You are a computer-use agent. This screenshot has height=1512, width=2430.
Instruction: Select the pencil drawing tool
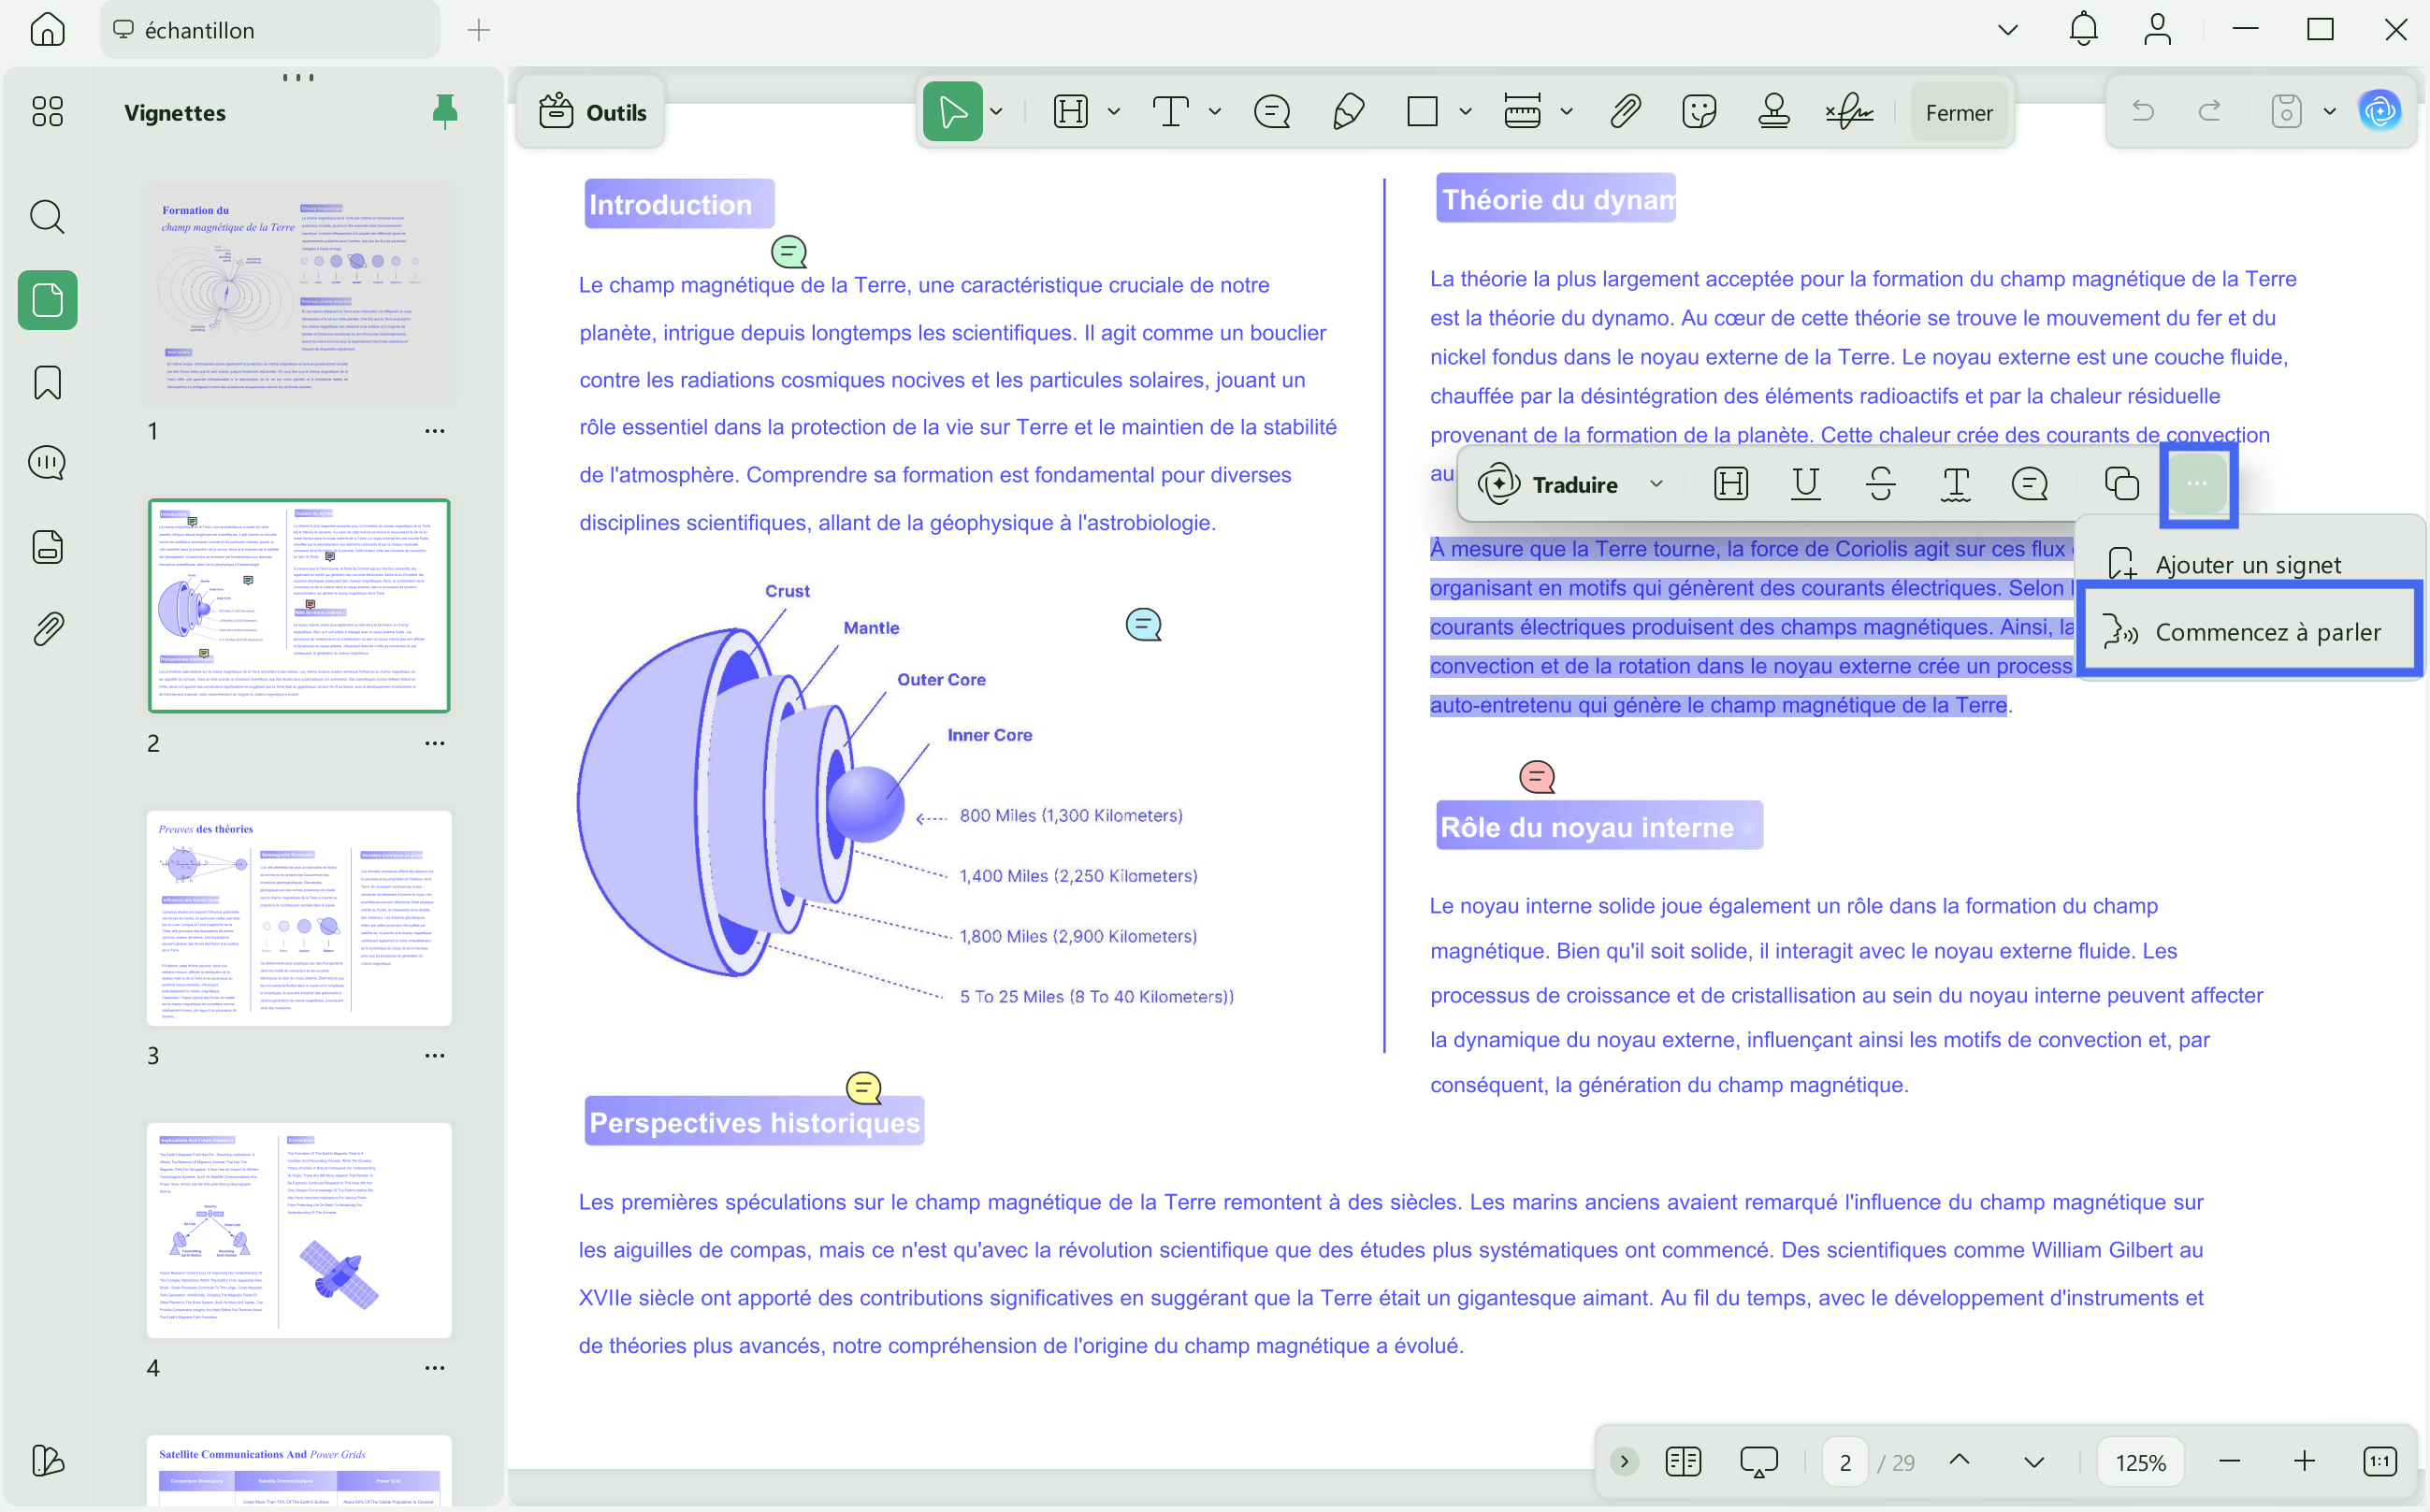point(1348,112)
